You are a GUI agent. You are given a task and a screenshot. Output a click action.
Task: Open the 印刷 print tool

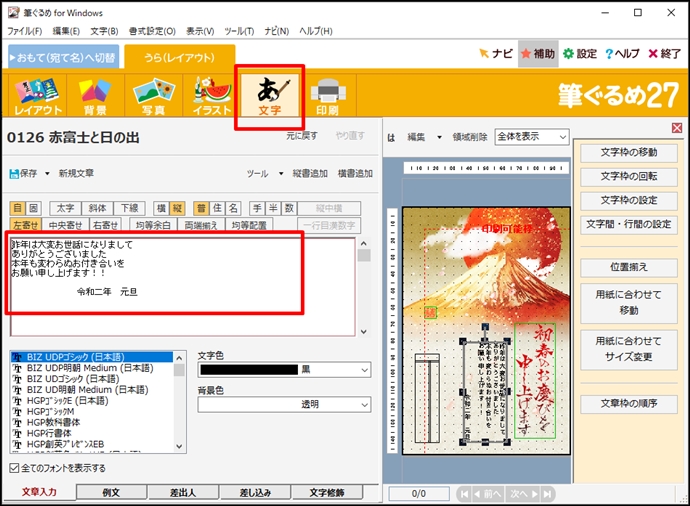coord(328,95)
